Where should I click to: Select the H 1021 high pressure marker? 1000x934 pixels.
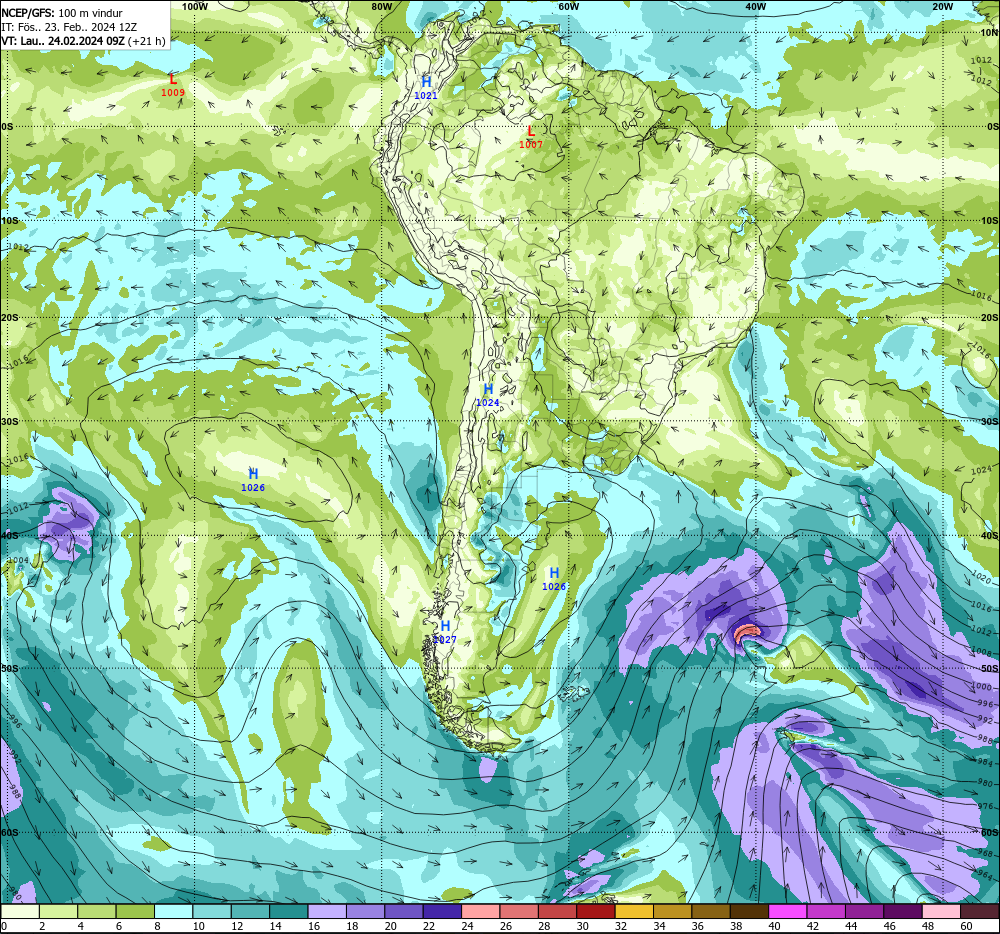(426, 88)
